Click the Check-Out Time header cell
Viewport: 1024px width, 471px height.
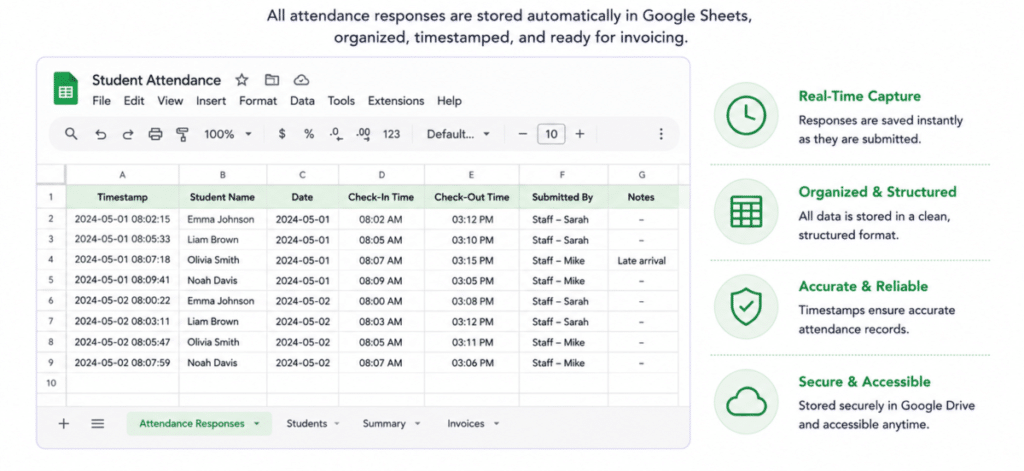click(472, 197)
